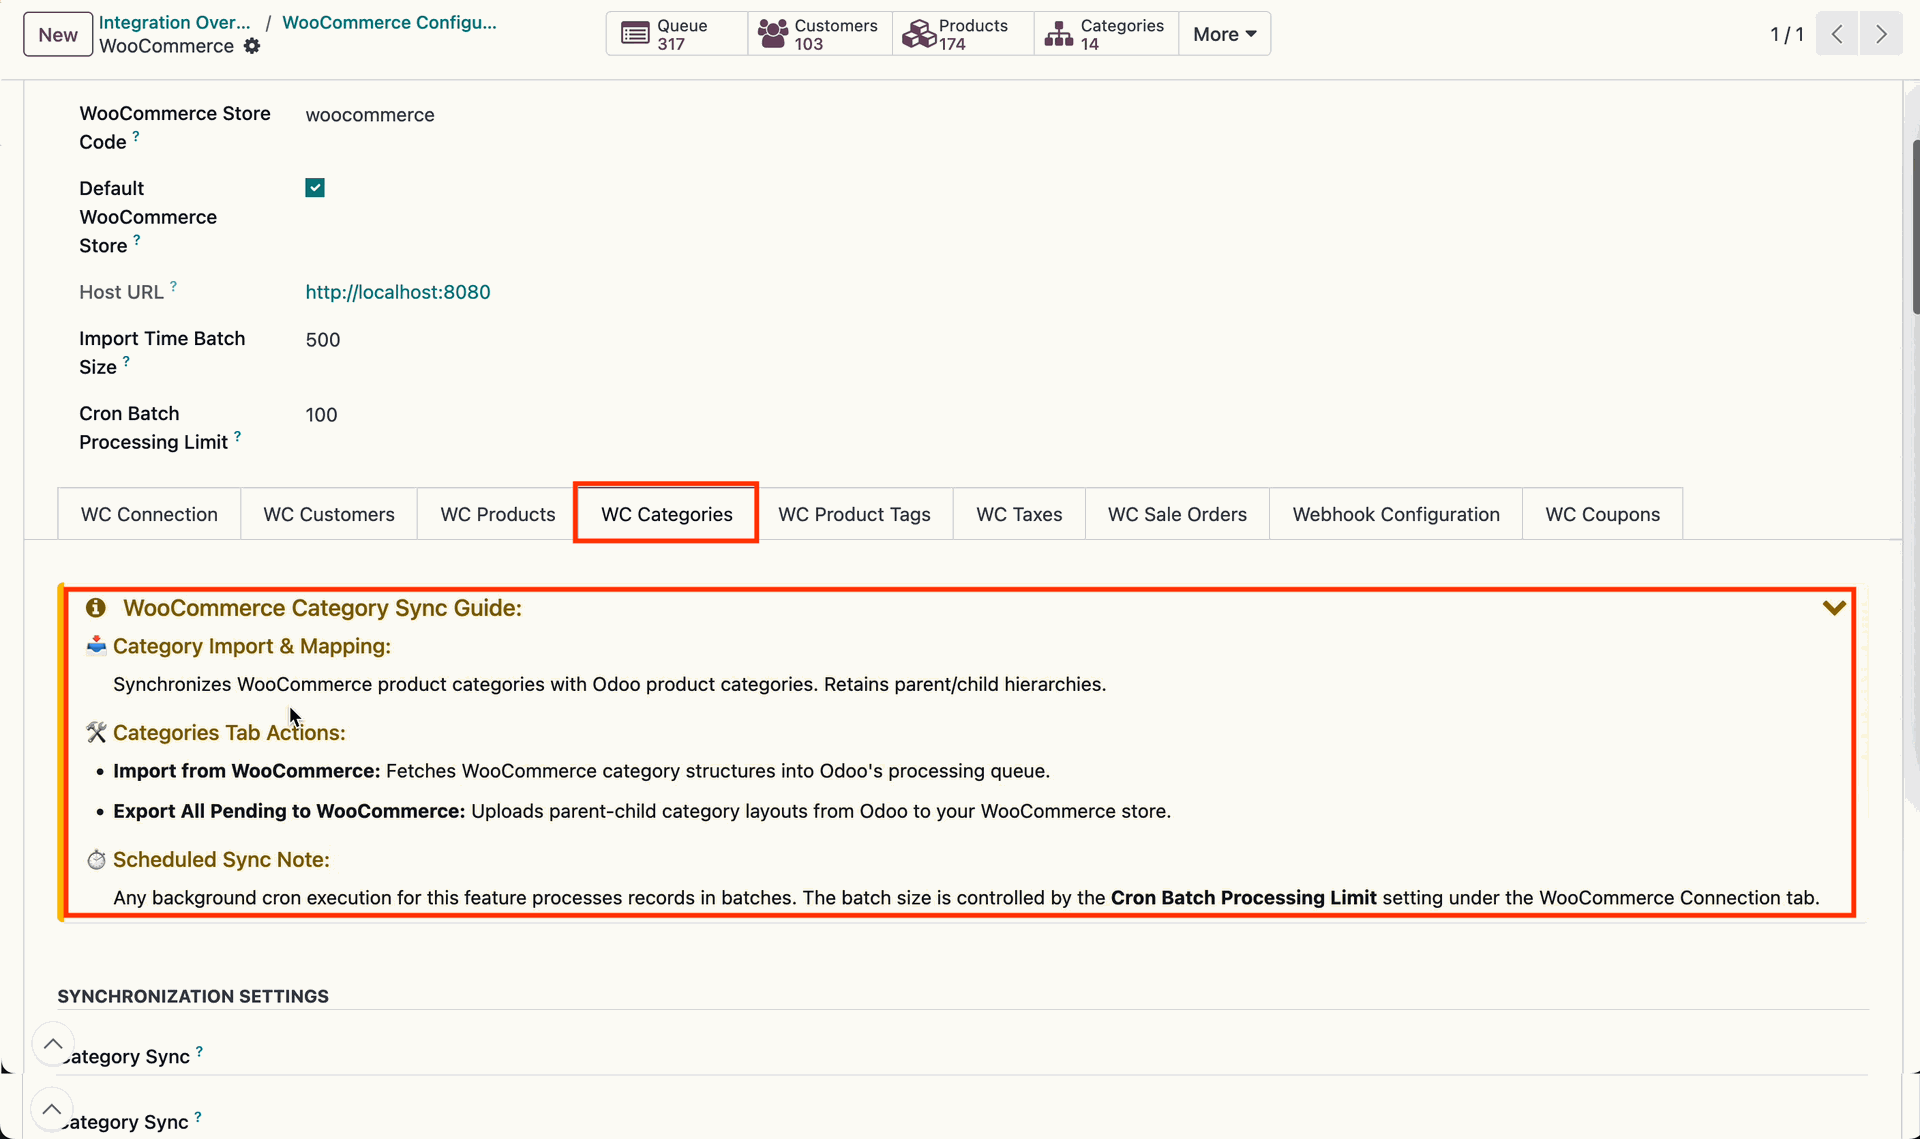Click the Categories hierarchy icon
This screenshot has width=1920, height=1139.
(x=1059, y=34)
